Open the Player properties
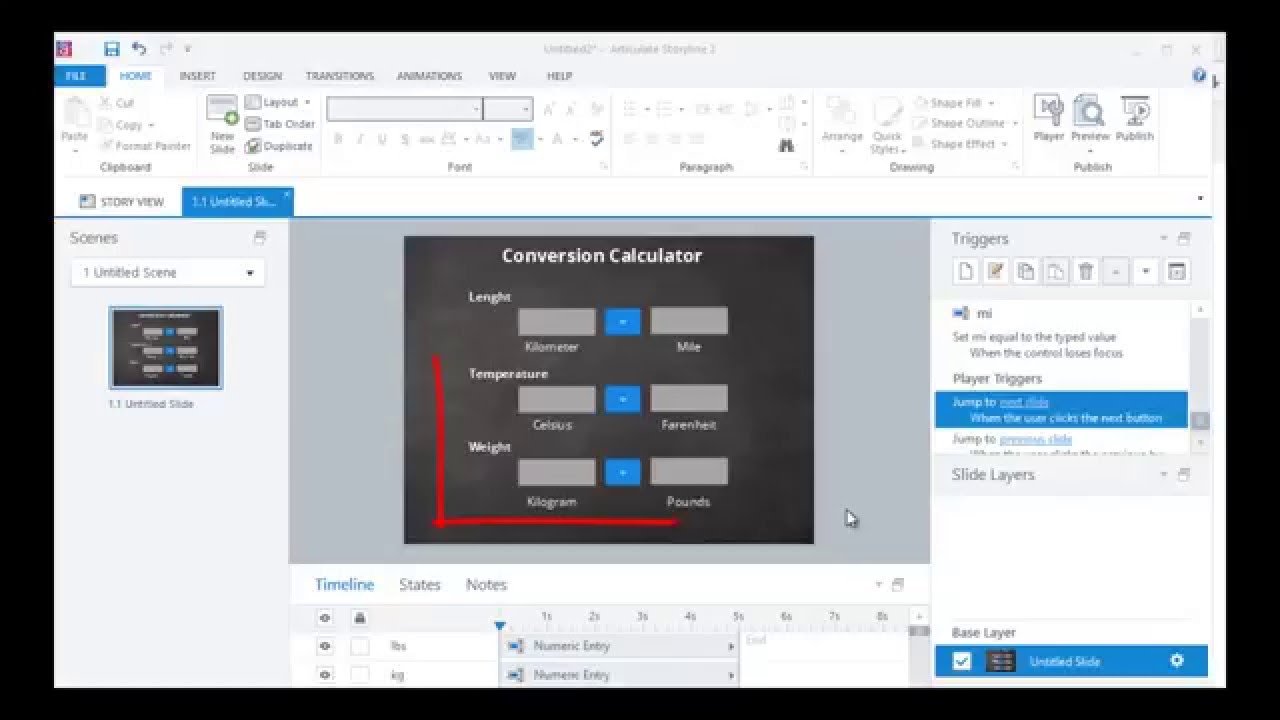The width and height of the screenshot is (1280, 720). (1048, 119)
